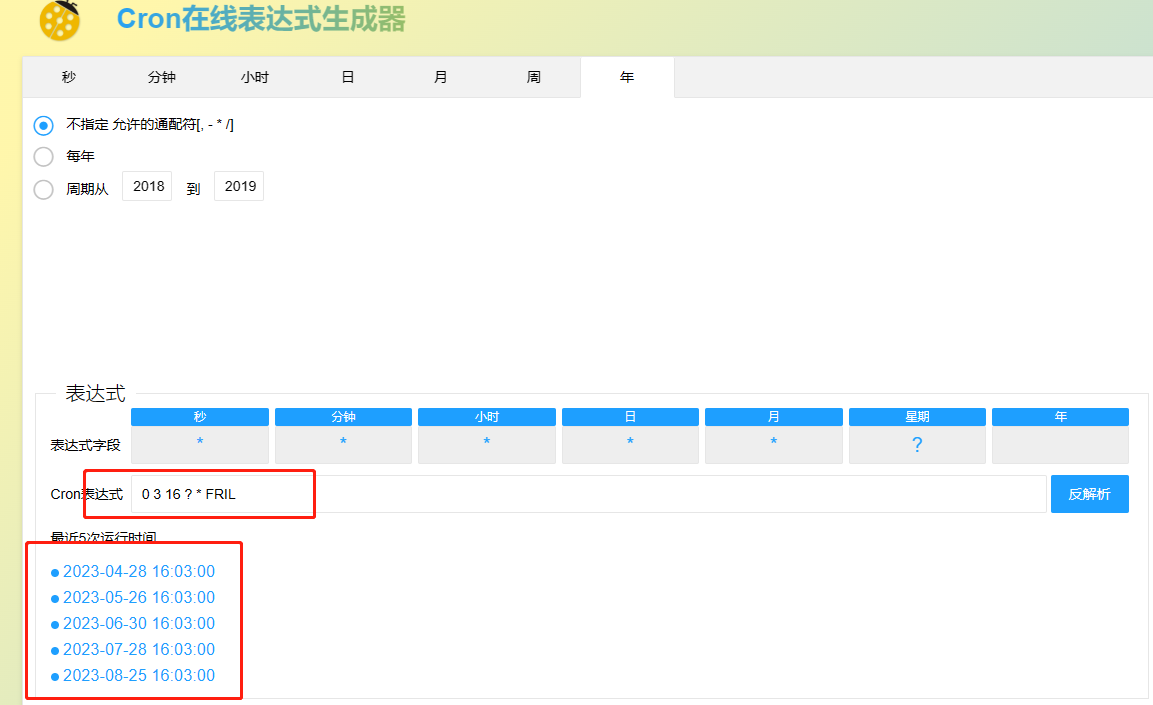Click the 2019 end year field

click(x=238, y=186)
